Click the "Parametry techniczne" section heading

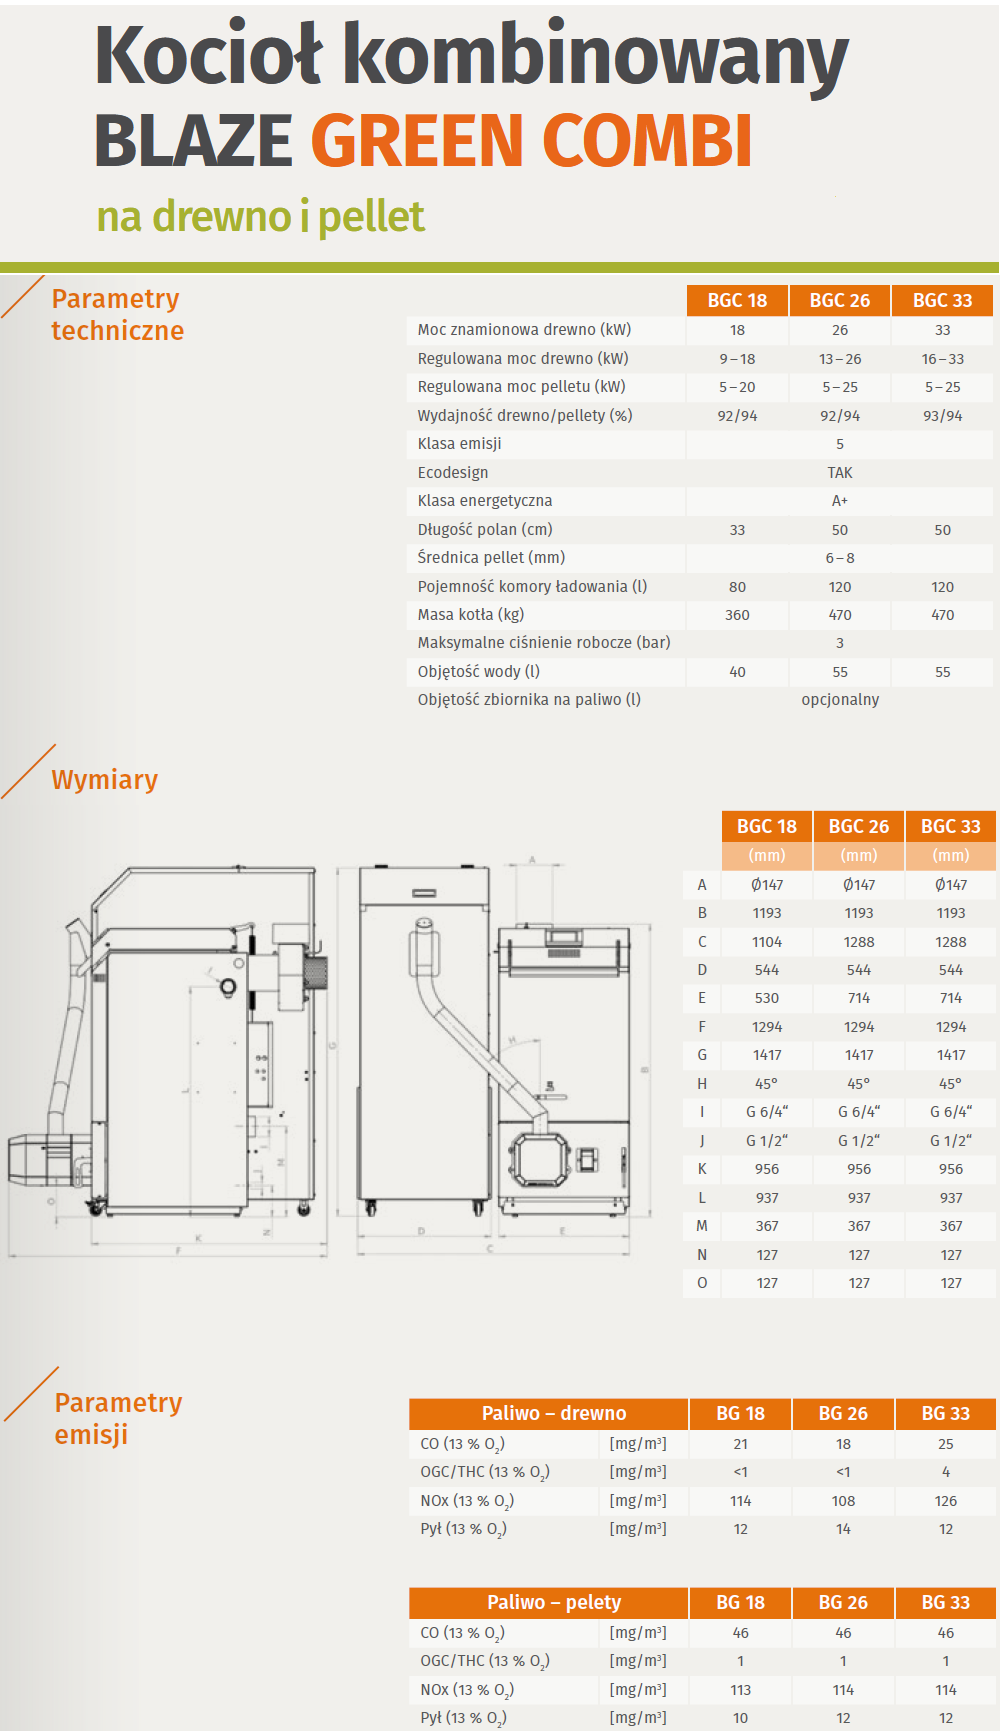[x=118, y=314]
